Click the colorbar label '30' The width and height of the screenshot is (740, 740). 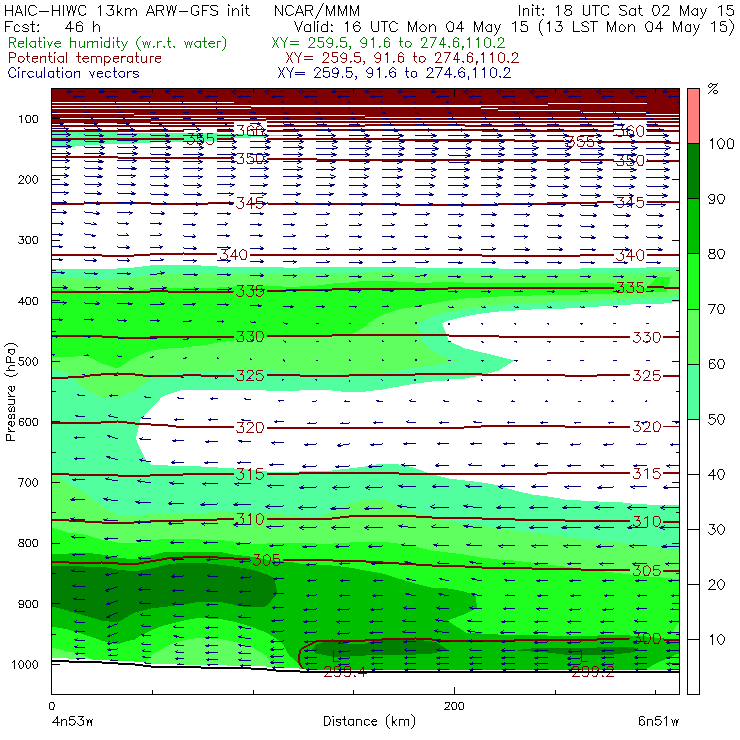[x=716, y=530]
